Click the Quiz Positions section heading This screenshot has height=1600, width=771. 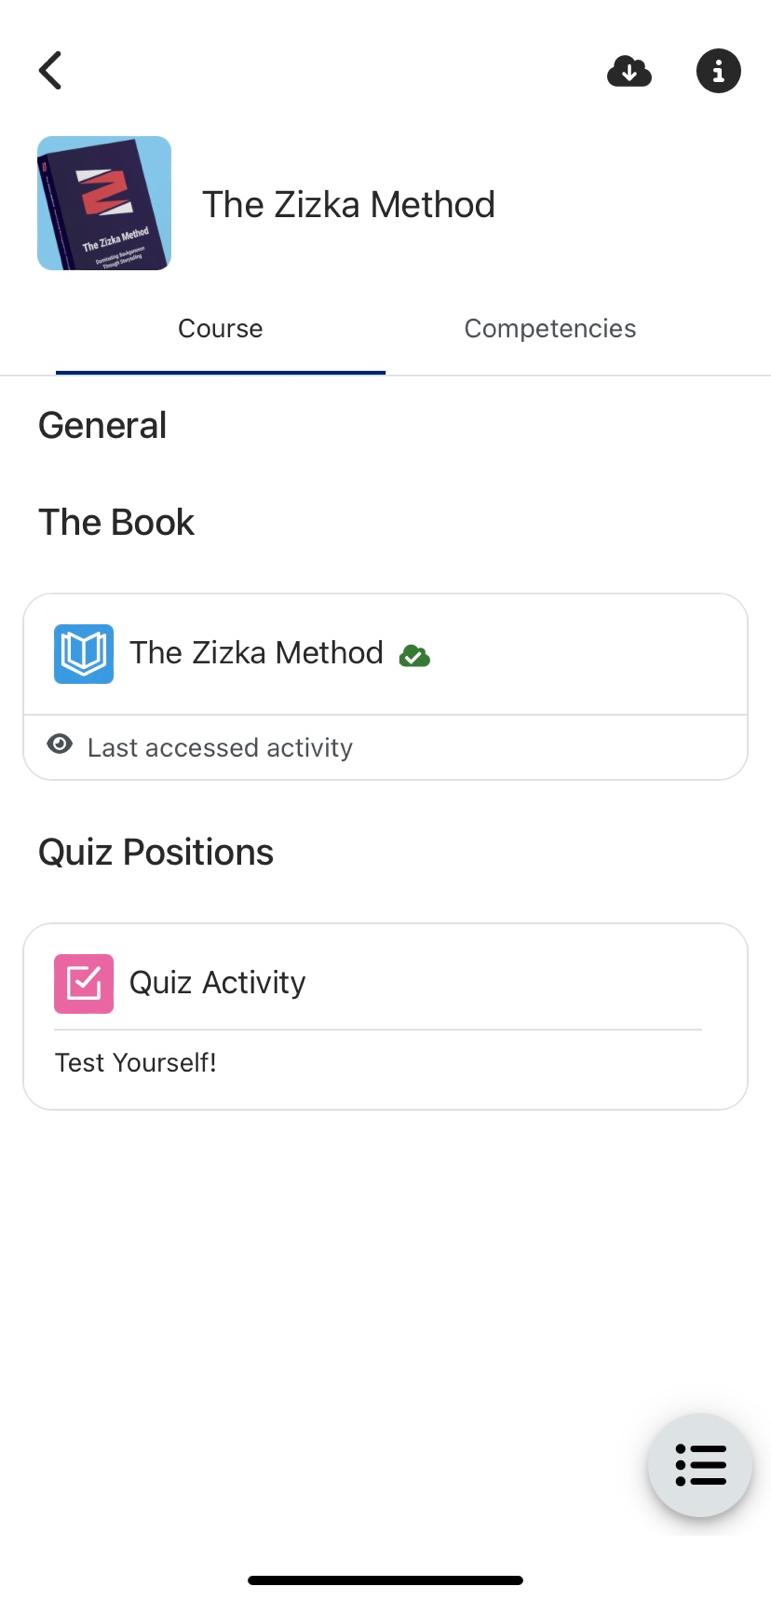(156, 853)
